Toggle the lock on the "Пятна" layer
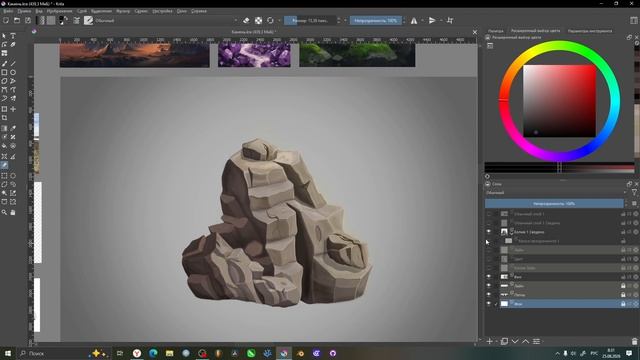Image resolution: width=640 pixels, height=360 pixels. tap(623, 295)
